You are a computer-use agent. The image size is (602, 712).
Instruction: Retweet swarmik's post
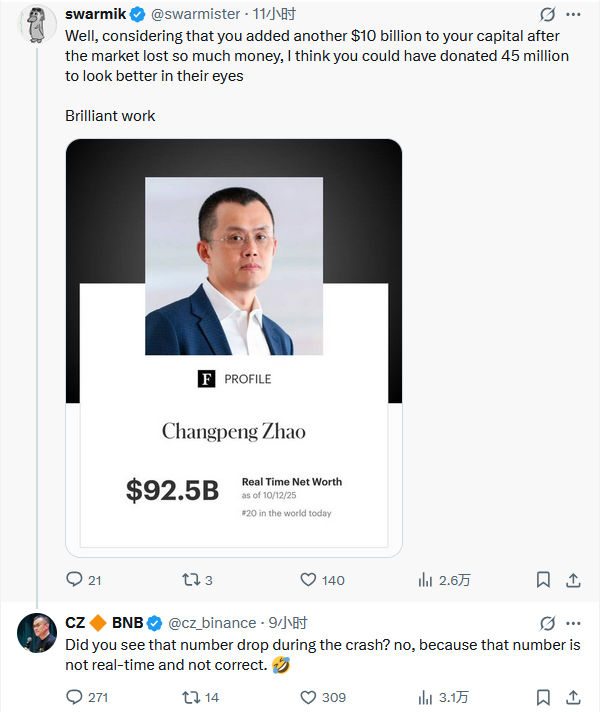tap(188, 579)
